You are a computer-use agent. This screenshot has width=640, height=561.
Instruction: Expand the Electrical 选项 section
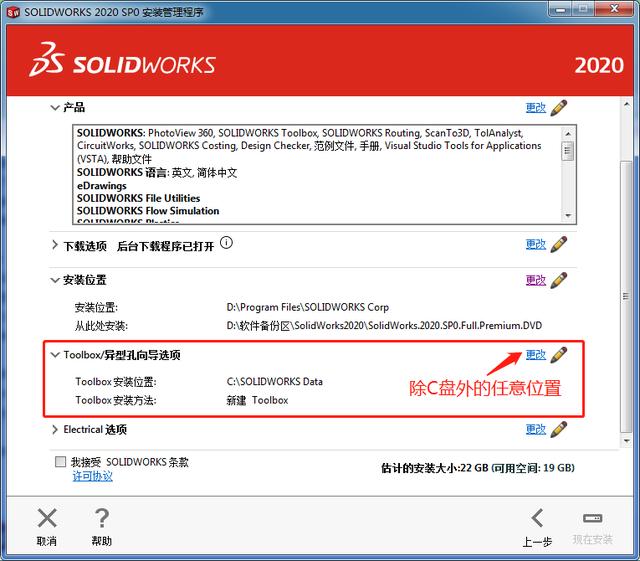tap(55, 430)
